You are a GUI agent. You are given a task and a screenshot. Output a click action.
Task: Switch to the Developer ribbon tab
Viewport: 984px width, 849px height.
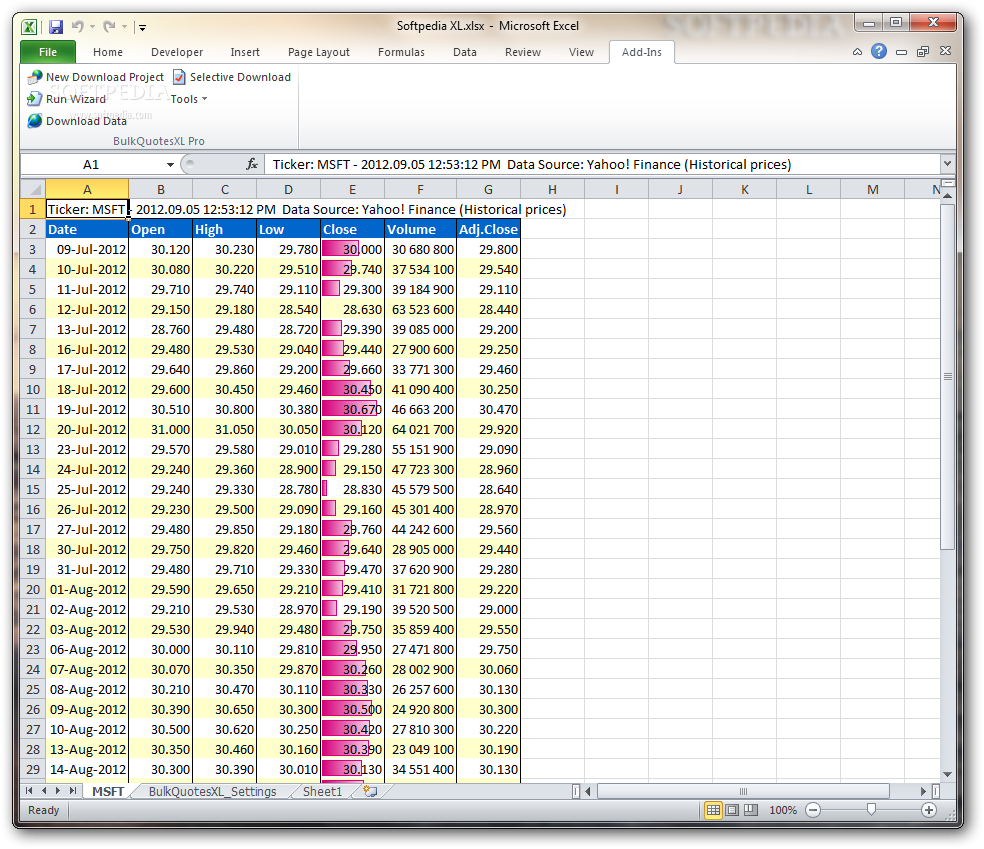point(177,52)
